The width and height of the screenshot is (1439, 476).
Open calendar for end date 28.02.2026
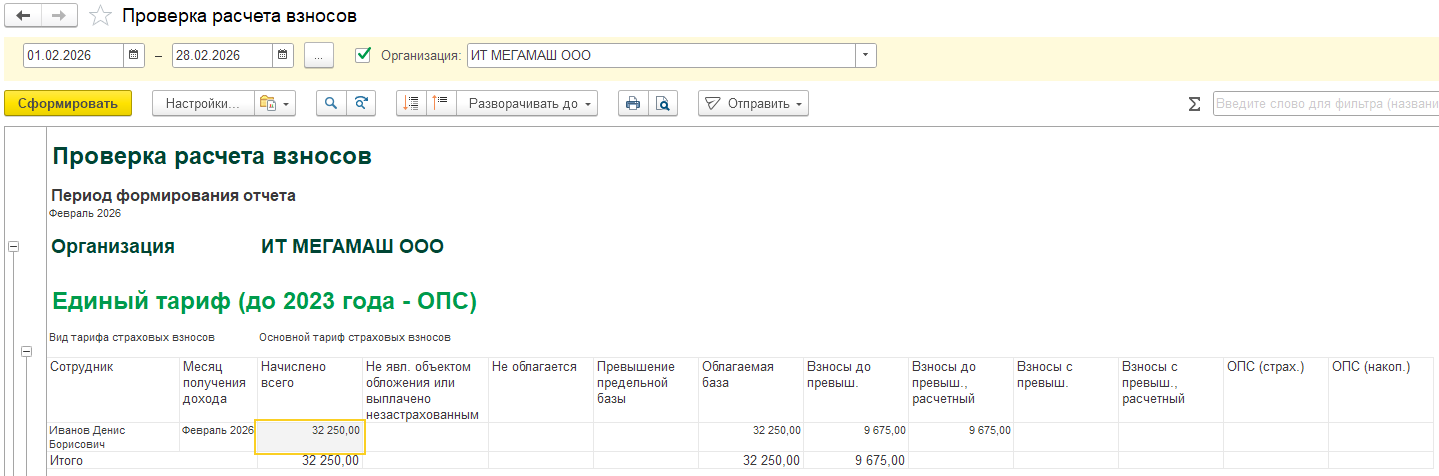(283, 56)
